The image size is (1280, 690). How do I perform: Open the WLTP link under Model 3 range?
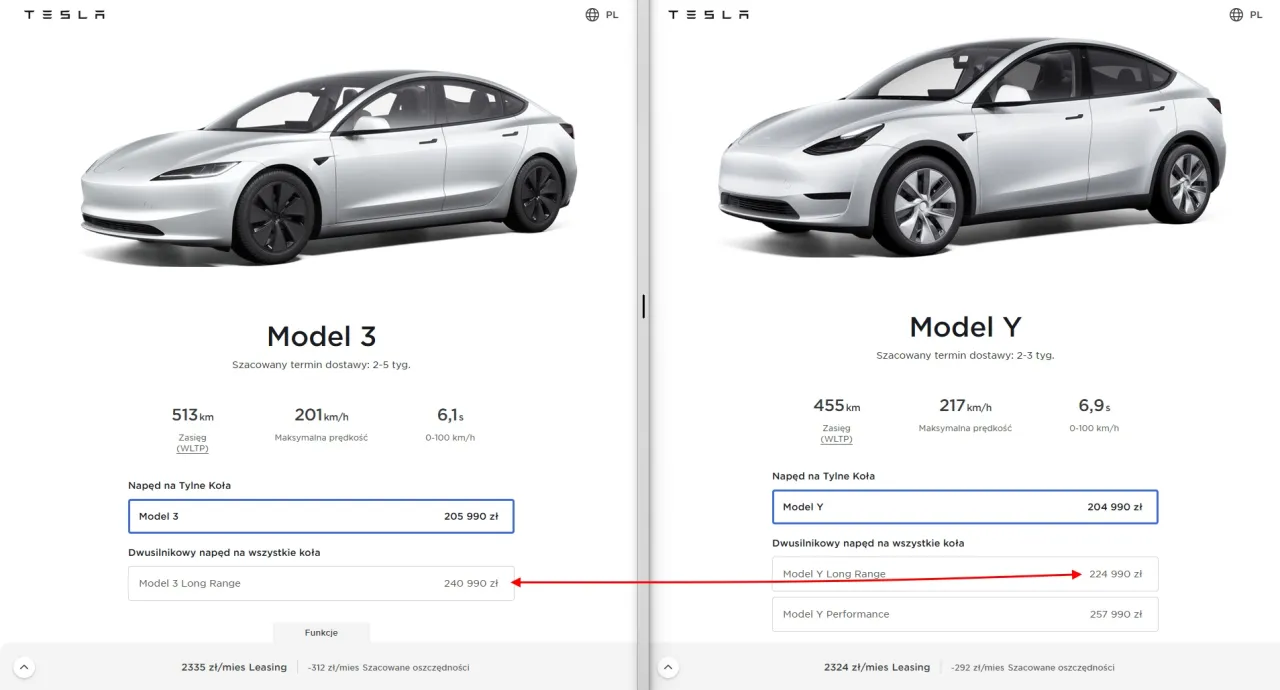click(x=192, y=448)
